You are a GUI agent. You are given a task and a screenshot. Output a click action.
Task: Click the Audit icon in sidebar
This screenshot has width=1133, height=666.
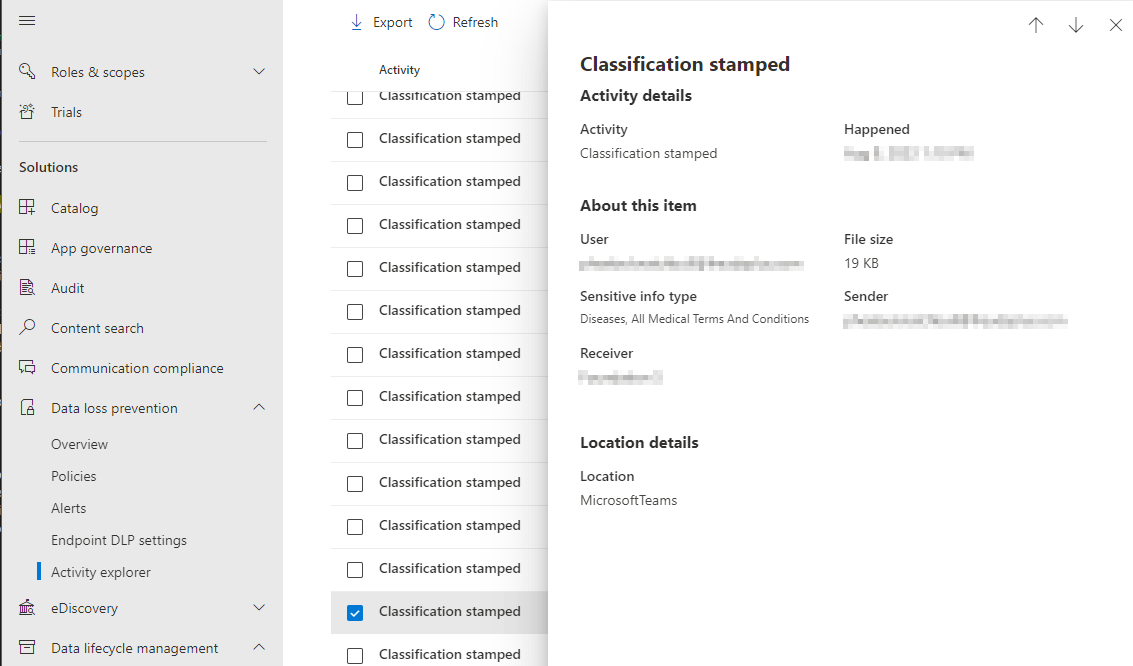coord(27,288)
